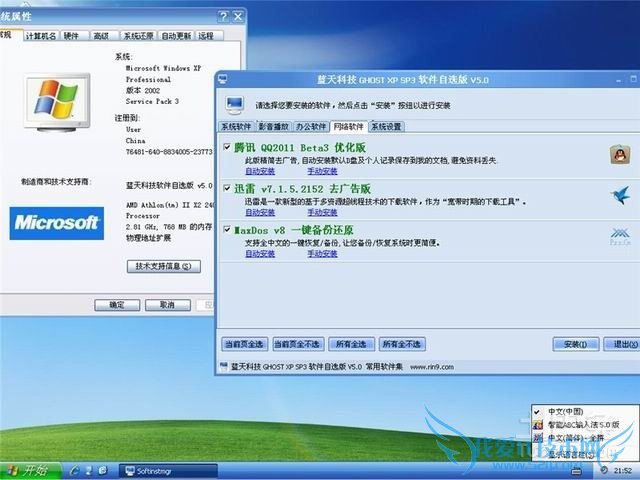The height and width of the screenshot is (480, 640).
Task: Select 中文(中国) in the input language menu
Action: pyautogui.click(x=566, y=411)
